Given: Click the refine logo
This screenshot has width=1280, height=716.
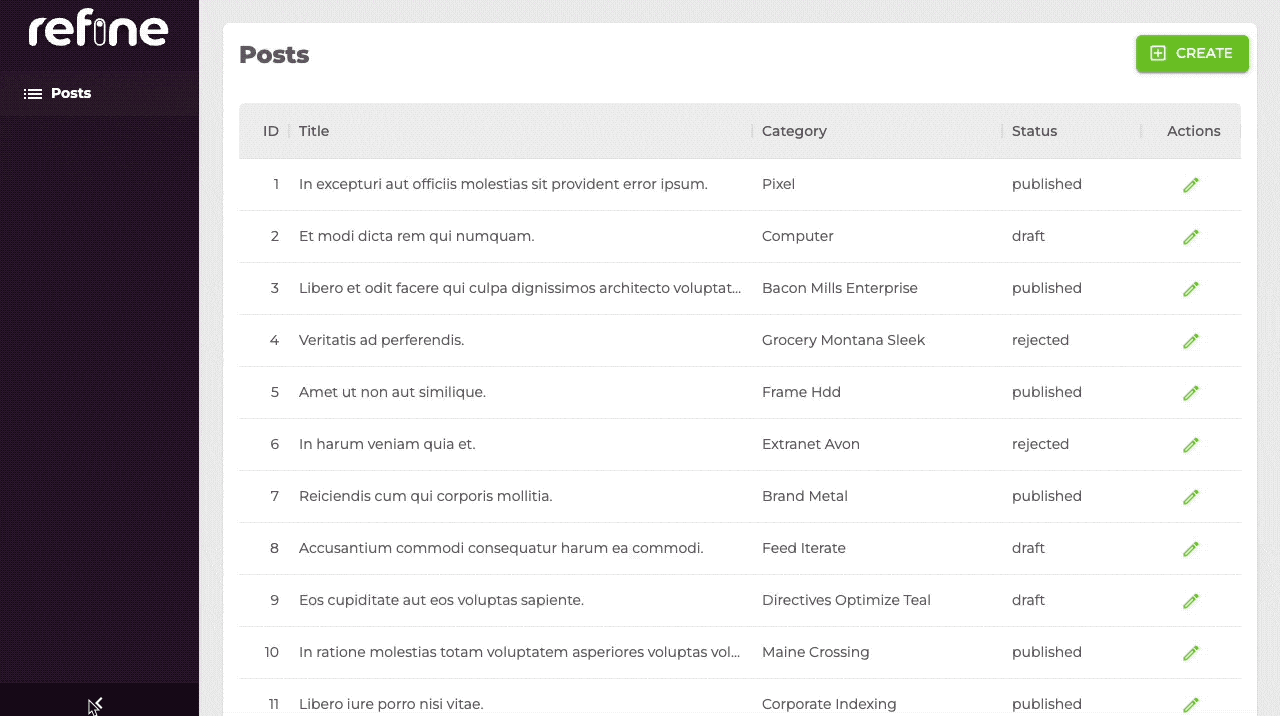Looking at the screenshot, I should point(98,31).
